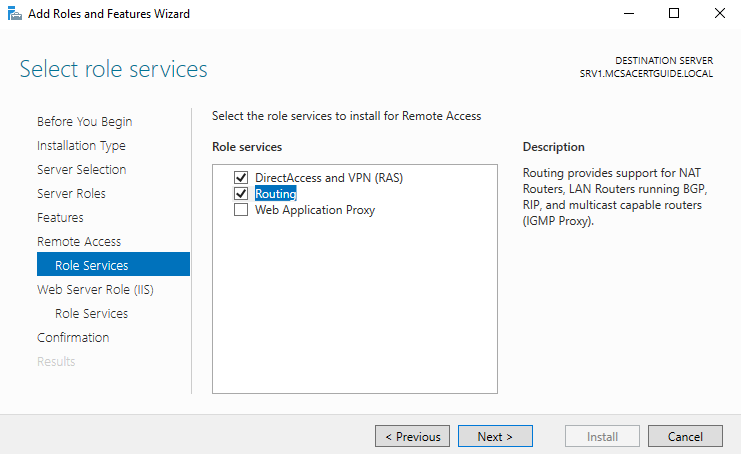
Task: Cancel the wizard
Action: point(685,436)
